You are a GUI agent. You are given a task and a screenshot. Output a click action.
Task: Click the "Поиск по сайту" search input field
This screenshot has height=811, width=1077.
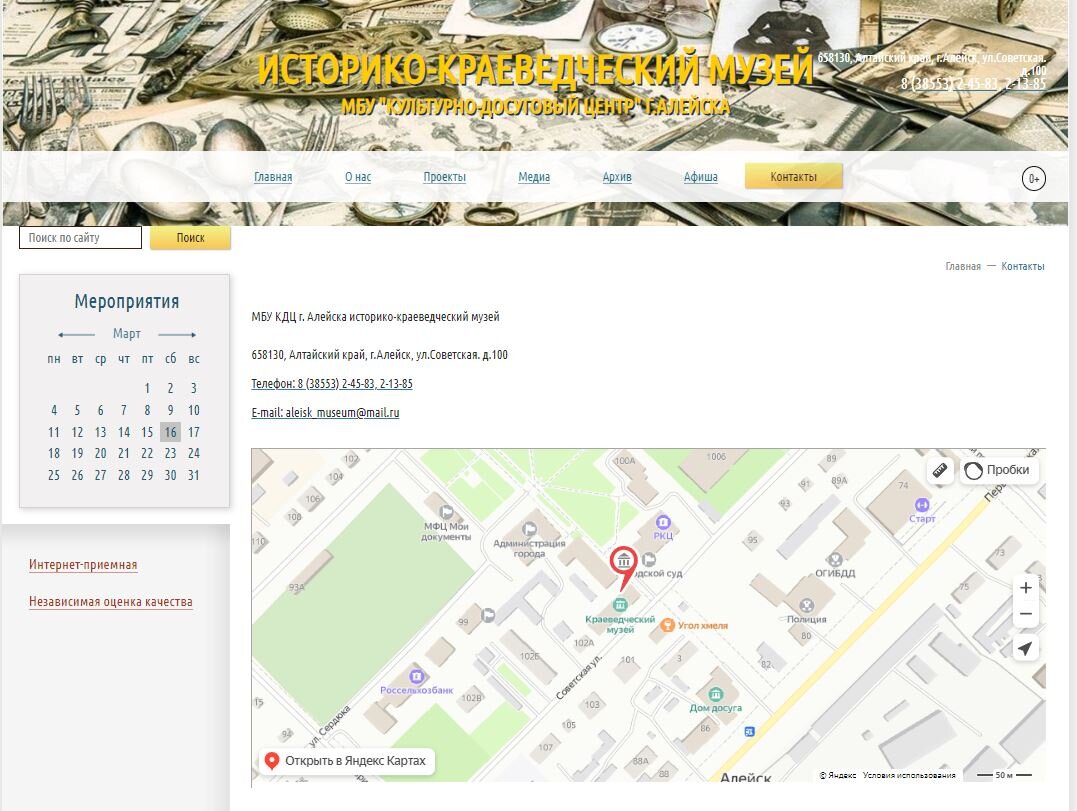pyautogui.click(x=80, y=237)
